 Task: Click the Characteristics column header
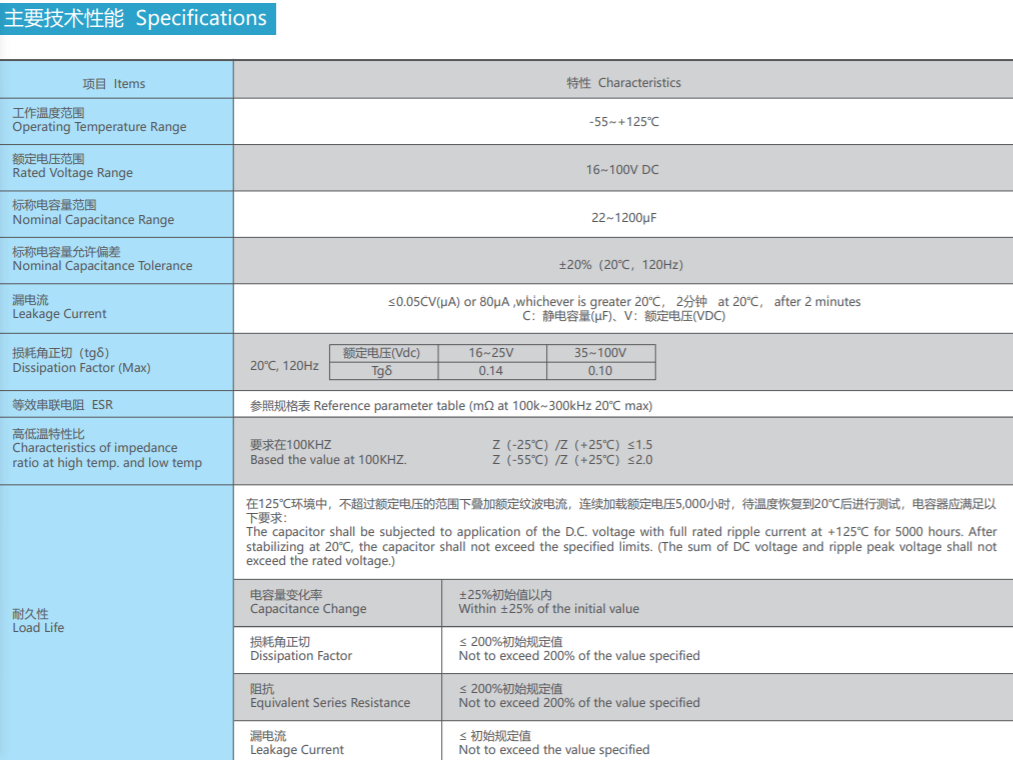pyautogui.click(x=623, y=83)
